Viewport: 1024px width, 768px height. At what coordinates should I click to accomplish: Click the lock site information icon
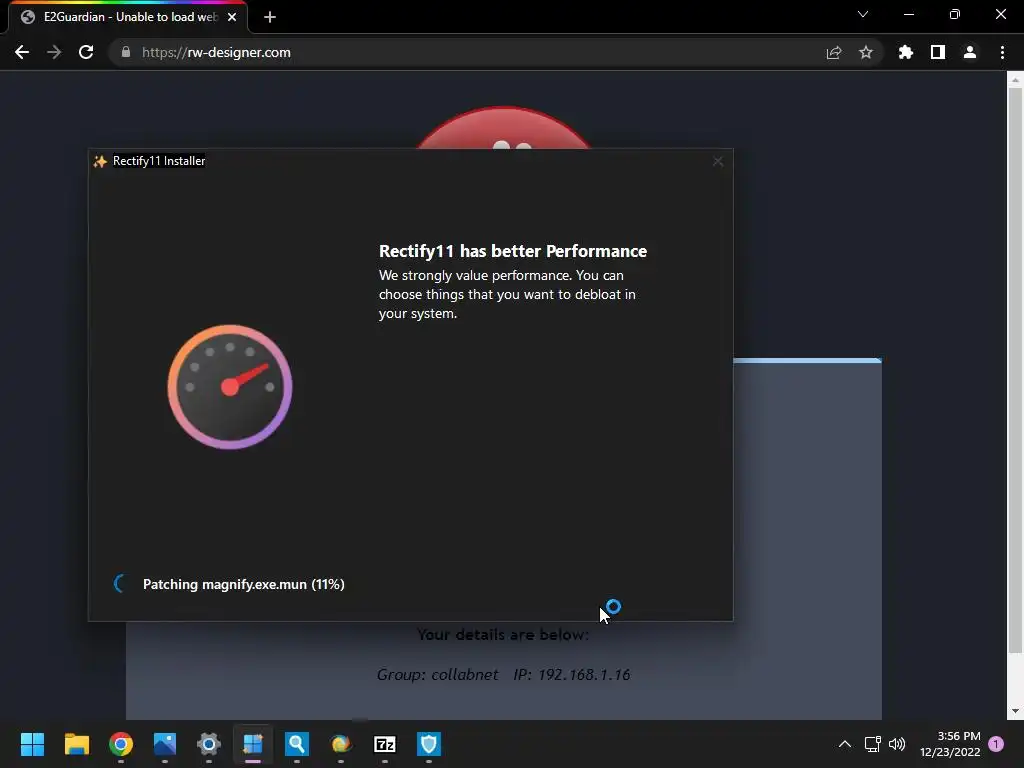[x=126, y=52]
